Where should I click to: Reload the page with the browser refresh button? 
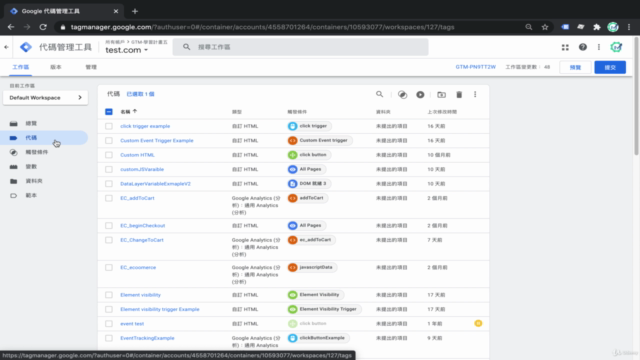point(43,27)
